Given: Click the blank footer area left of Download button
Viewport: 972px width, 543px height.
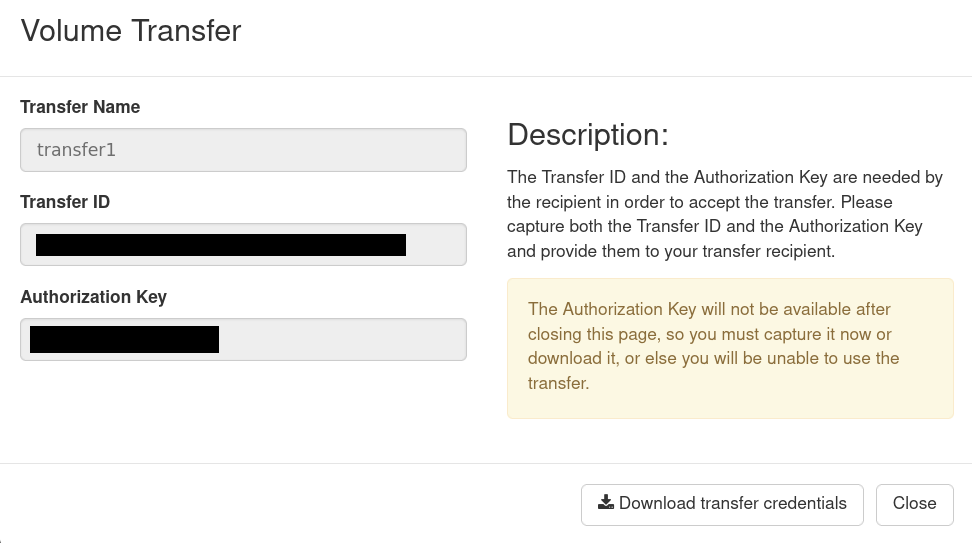Looking at the screenshot, I should pyautogui.click(x=290, y=503).
